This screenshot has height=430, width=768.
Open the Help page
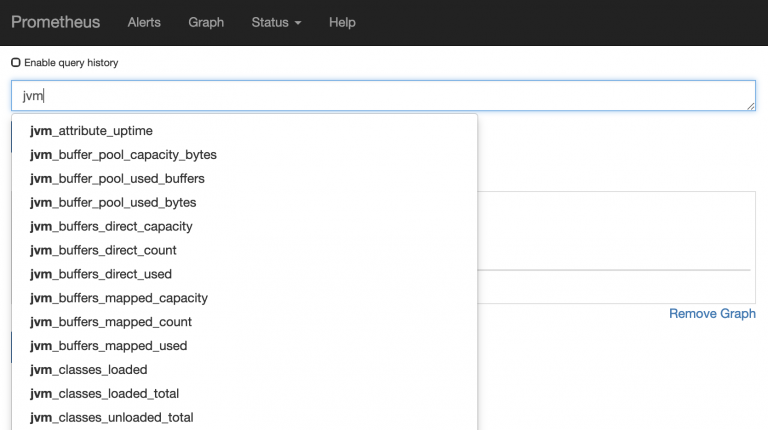342,22
